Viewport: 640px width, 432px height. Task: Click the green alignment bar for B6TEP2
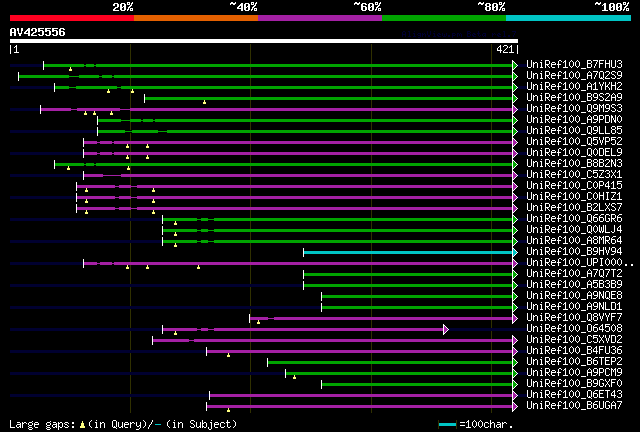tap(390, 362)
